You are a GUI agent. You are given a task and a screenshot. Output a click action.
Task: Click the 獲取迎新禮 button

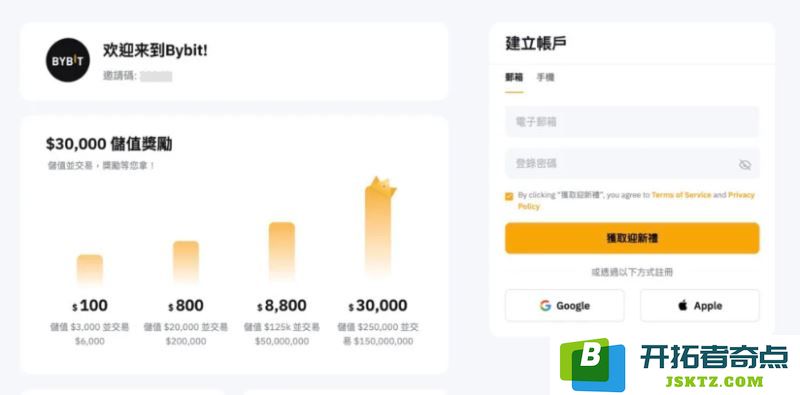[632, 238]
